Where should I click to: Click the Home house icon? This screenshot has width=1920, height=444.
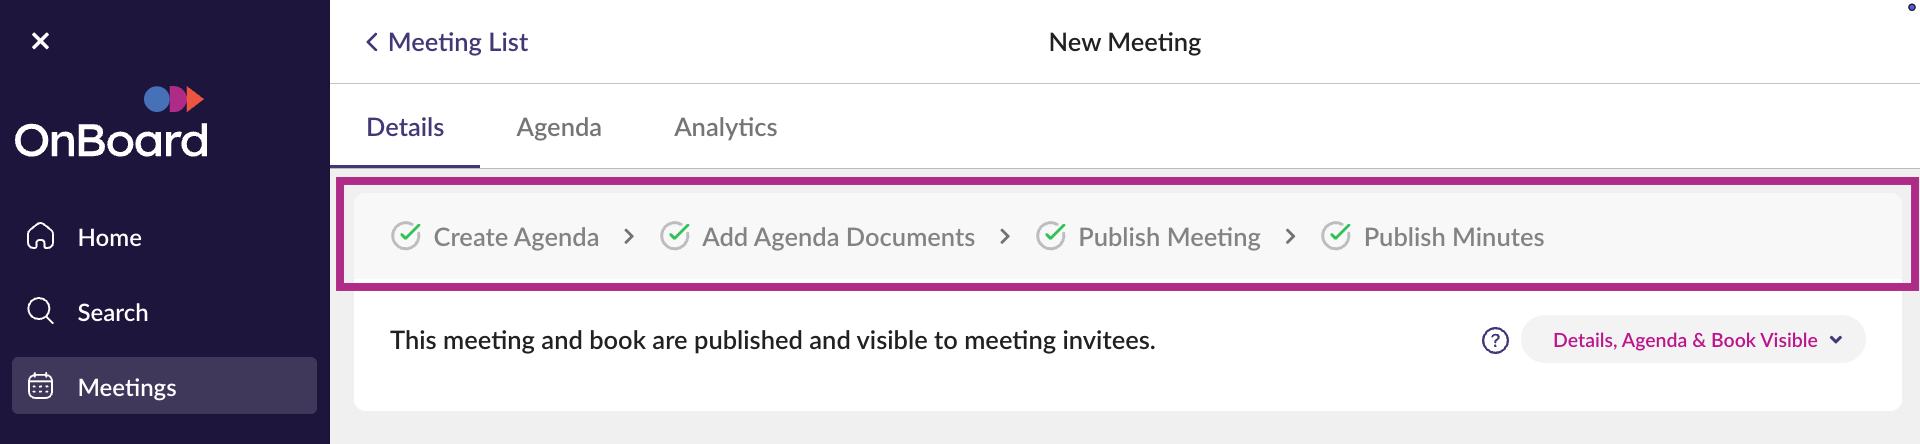[41, 236]
